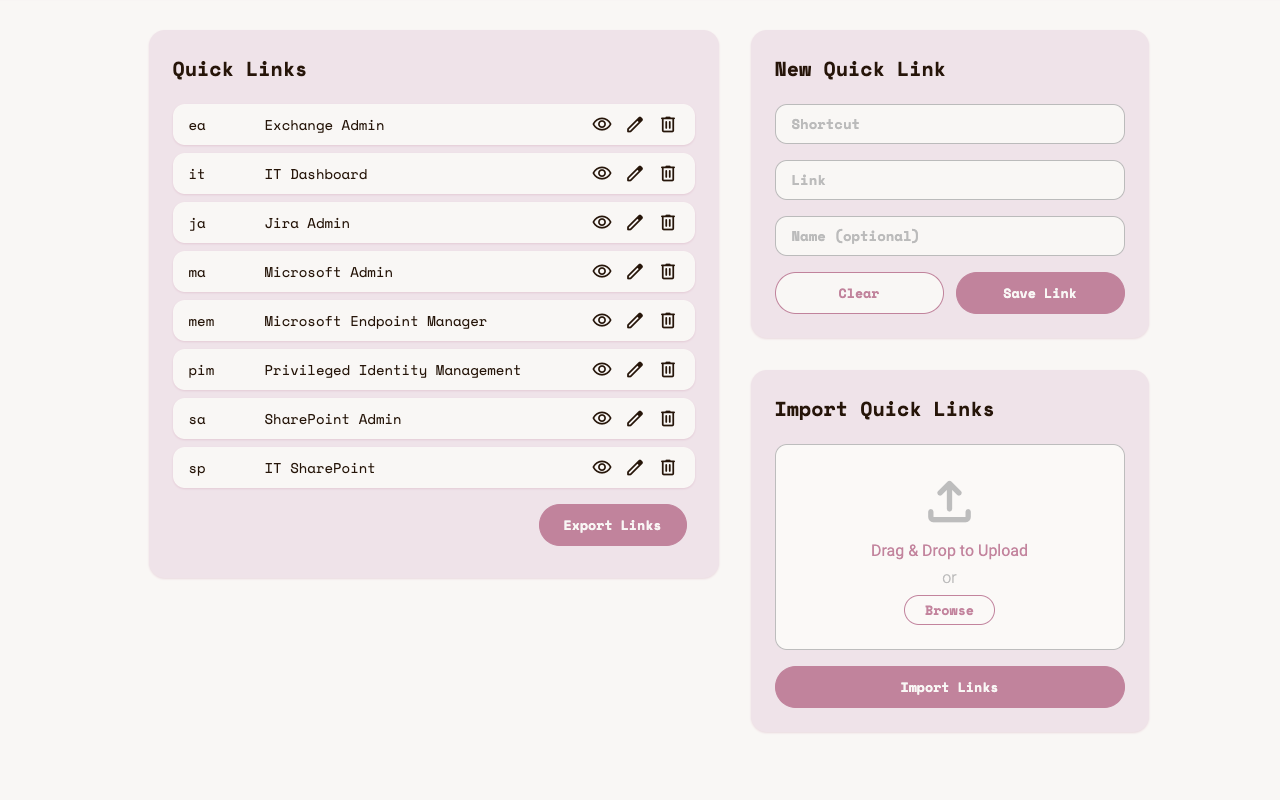This screenshot has width=1280, height=800.
Task: Click the upload arrow icon
Action: 949,502
